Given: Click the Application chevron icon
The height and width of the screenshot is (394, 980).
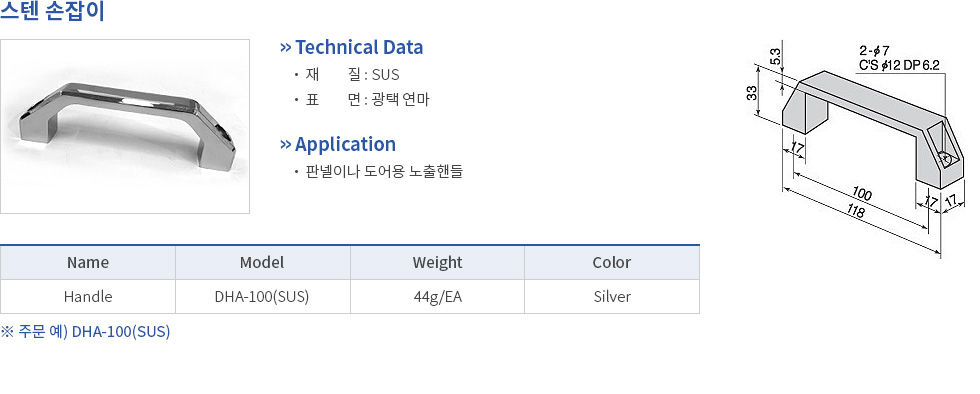Looking at the screenshot, I should (x=286, y=144).
